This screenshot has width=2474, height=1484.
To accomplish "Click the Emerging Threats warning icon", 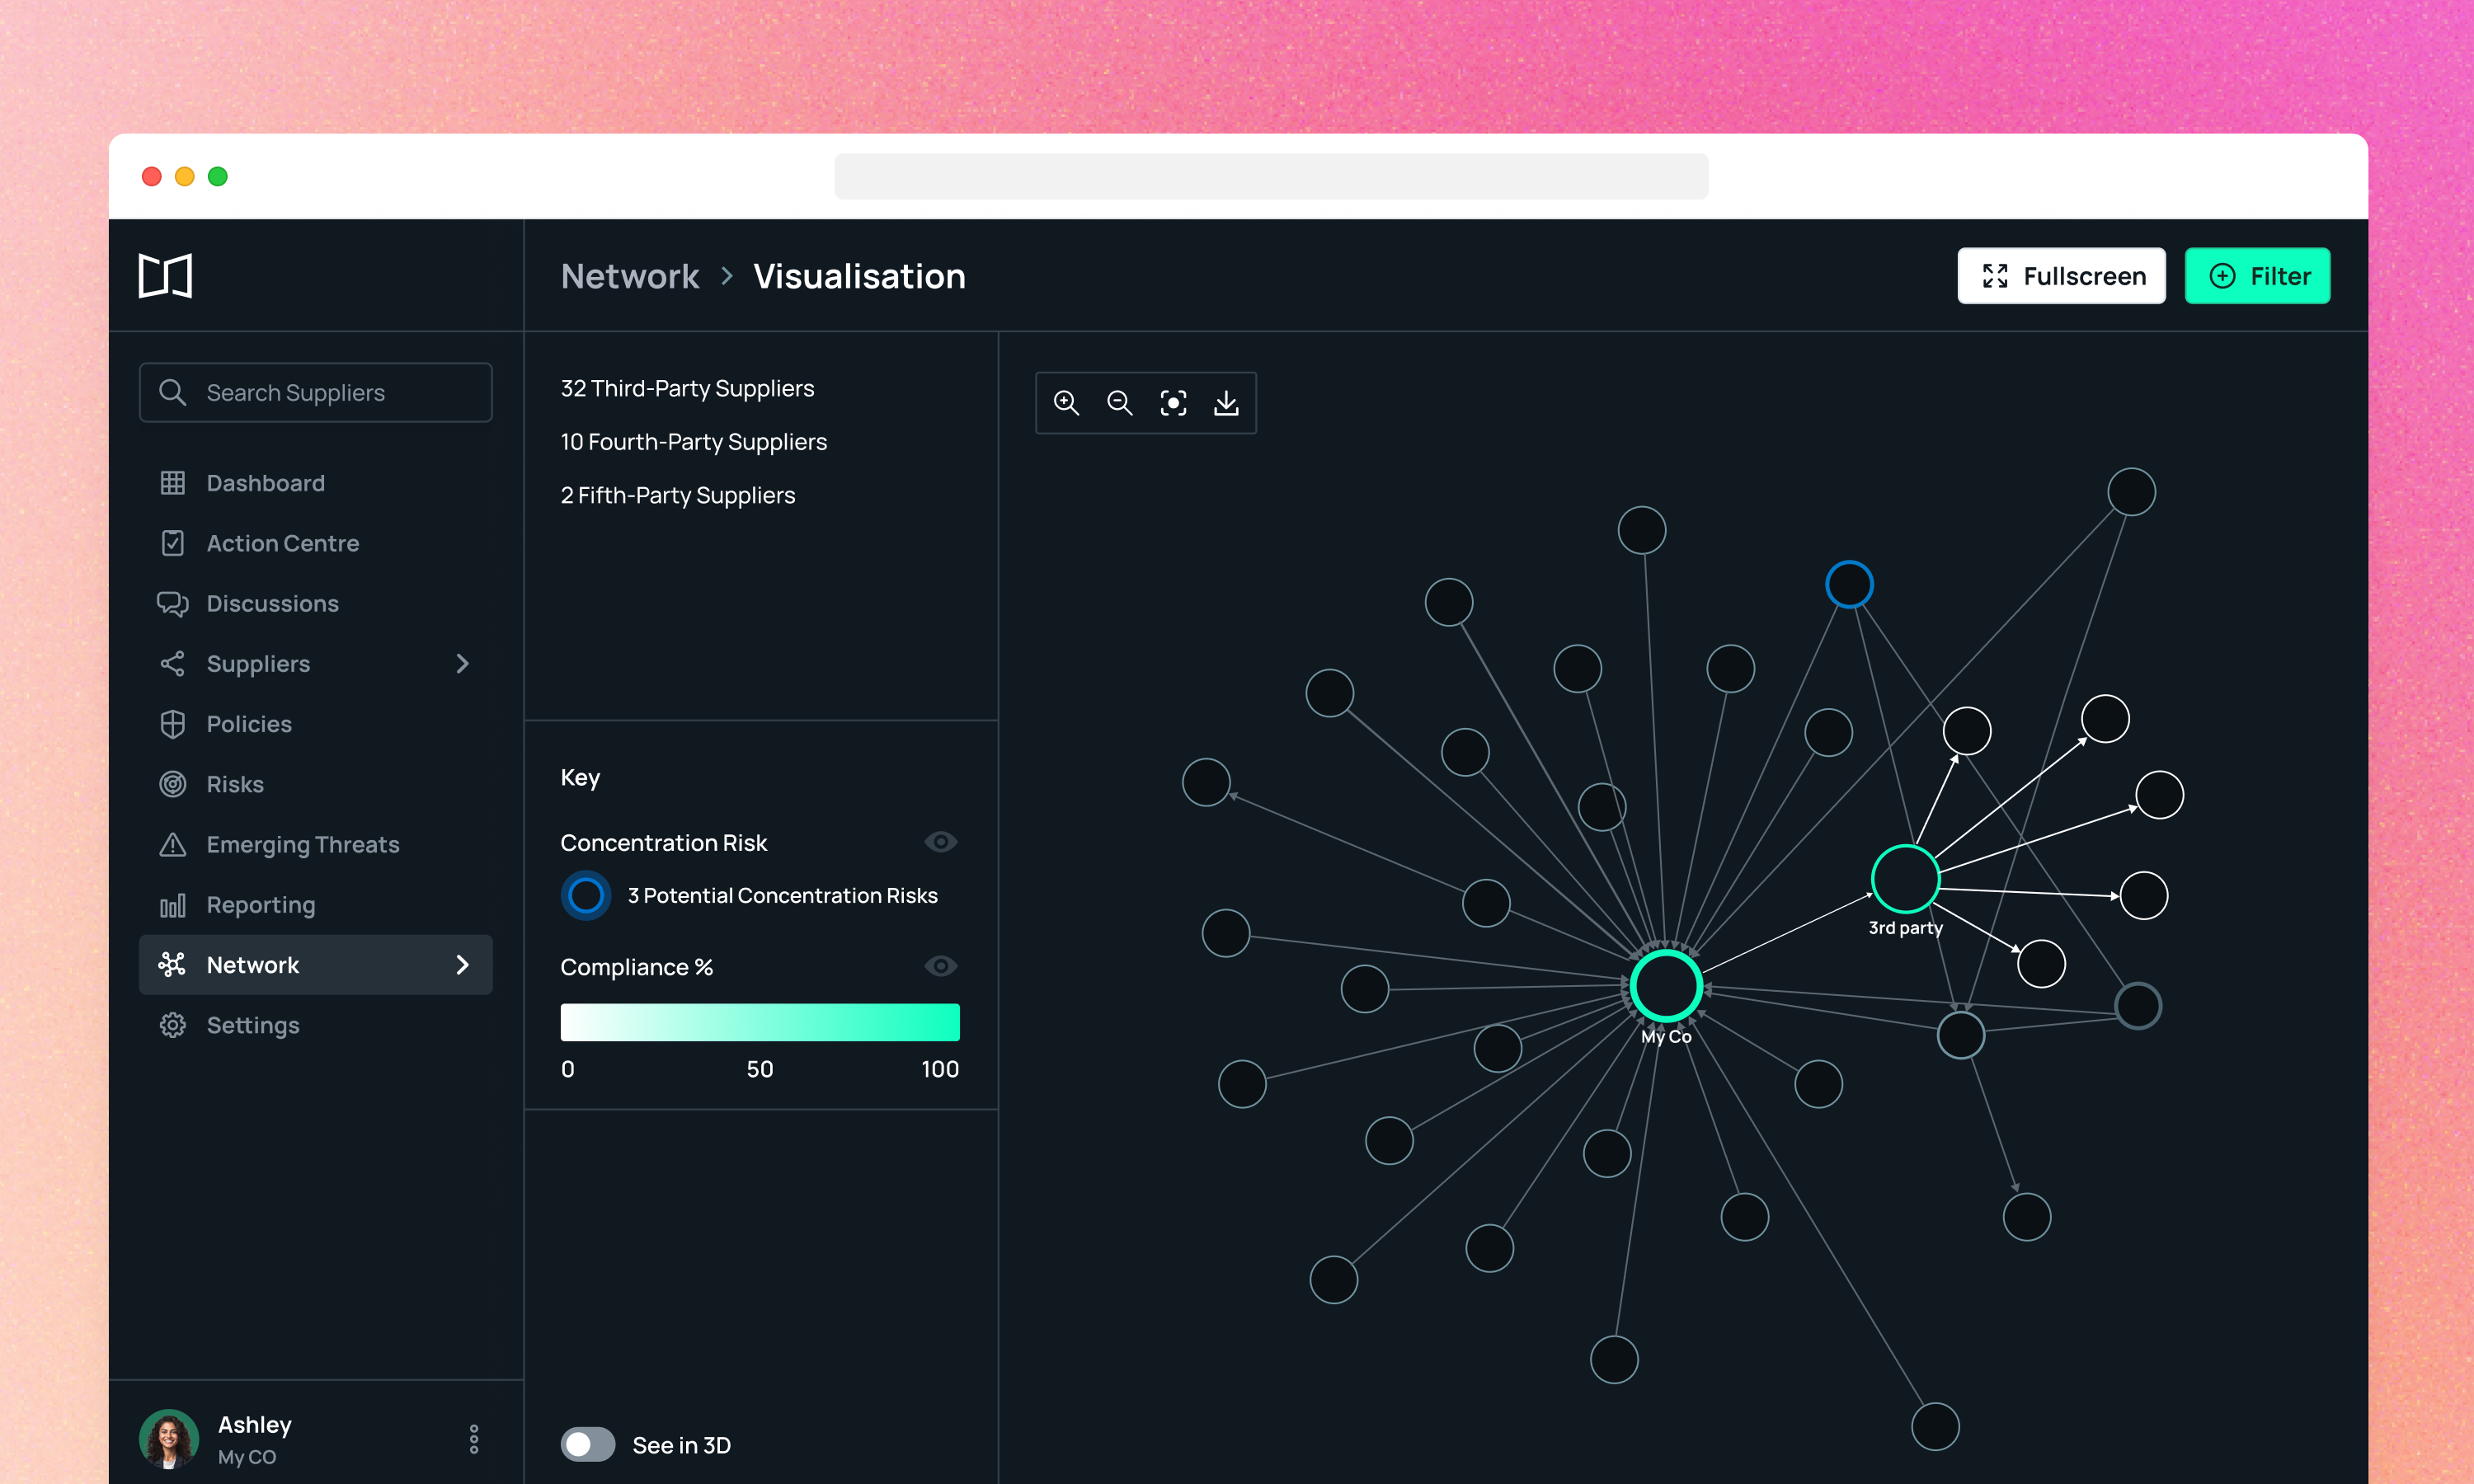I will (x=173, y=844).
